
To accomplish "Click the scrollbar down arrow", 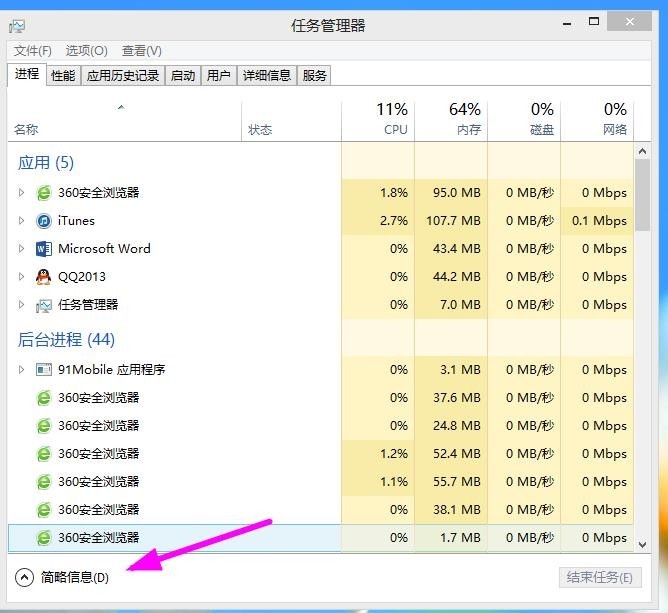I will [642, 544].
